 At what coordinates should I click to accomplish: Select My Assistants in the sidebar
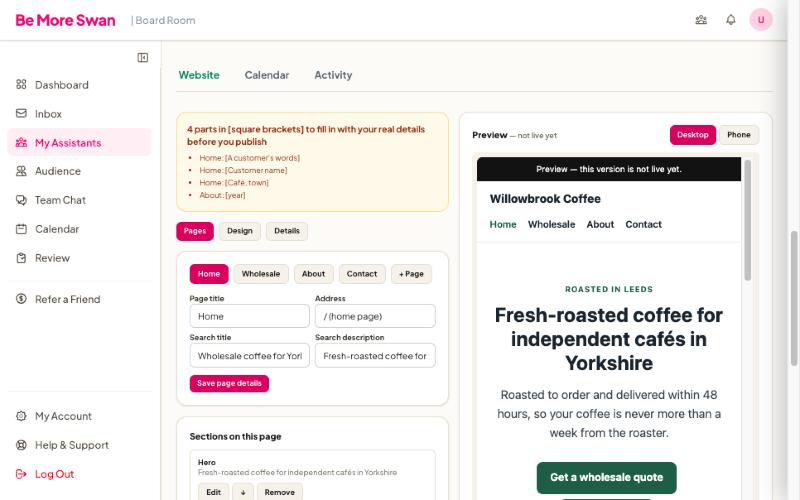80,142
